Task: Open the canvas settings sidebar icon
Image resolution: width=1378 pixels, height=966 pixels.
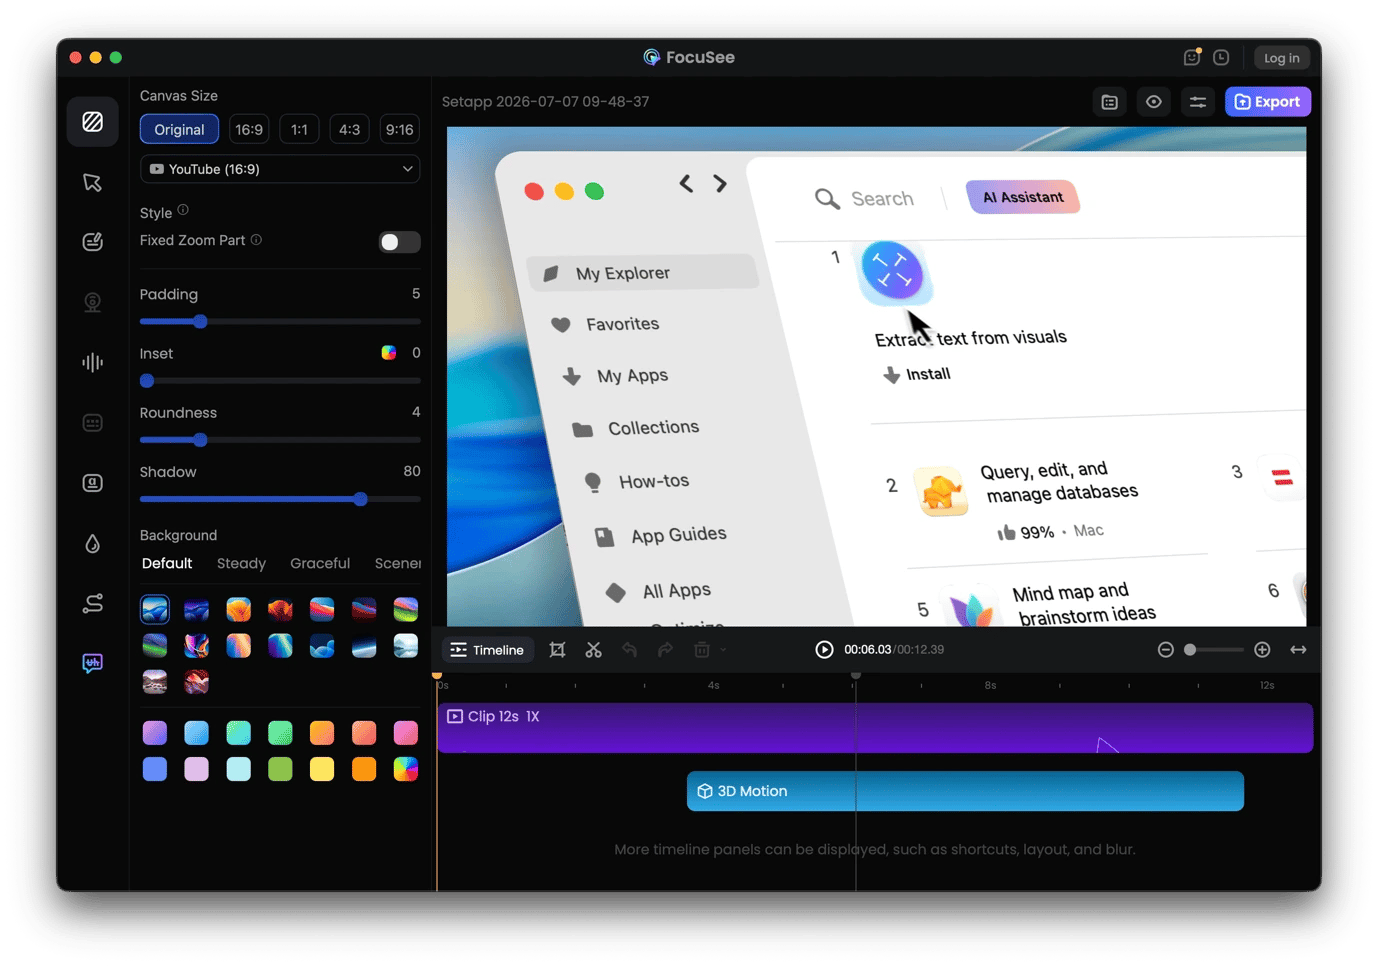Action: pyautogui.click(x=93, y=122)
